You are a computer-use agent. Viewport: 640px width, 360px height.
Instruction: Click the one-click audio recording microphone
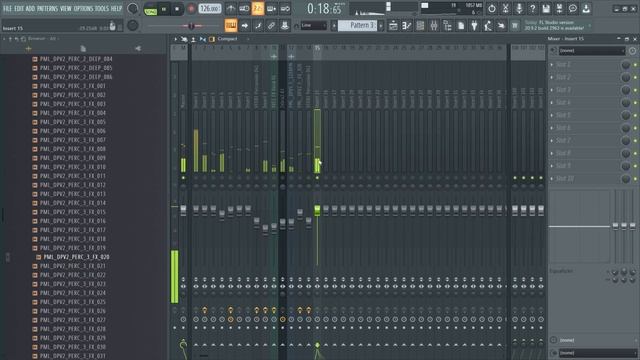point(519,9)
